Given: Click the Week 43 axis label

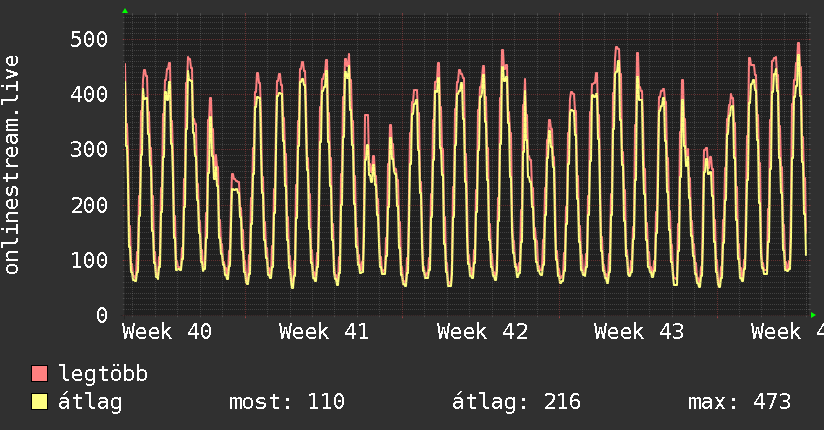Looking at the screenshot, I should [x=639, y=332].
